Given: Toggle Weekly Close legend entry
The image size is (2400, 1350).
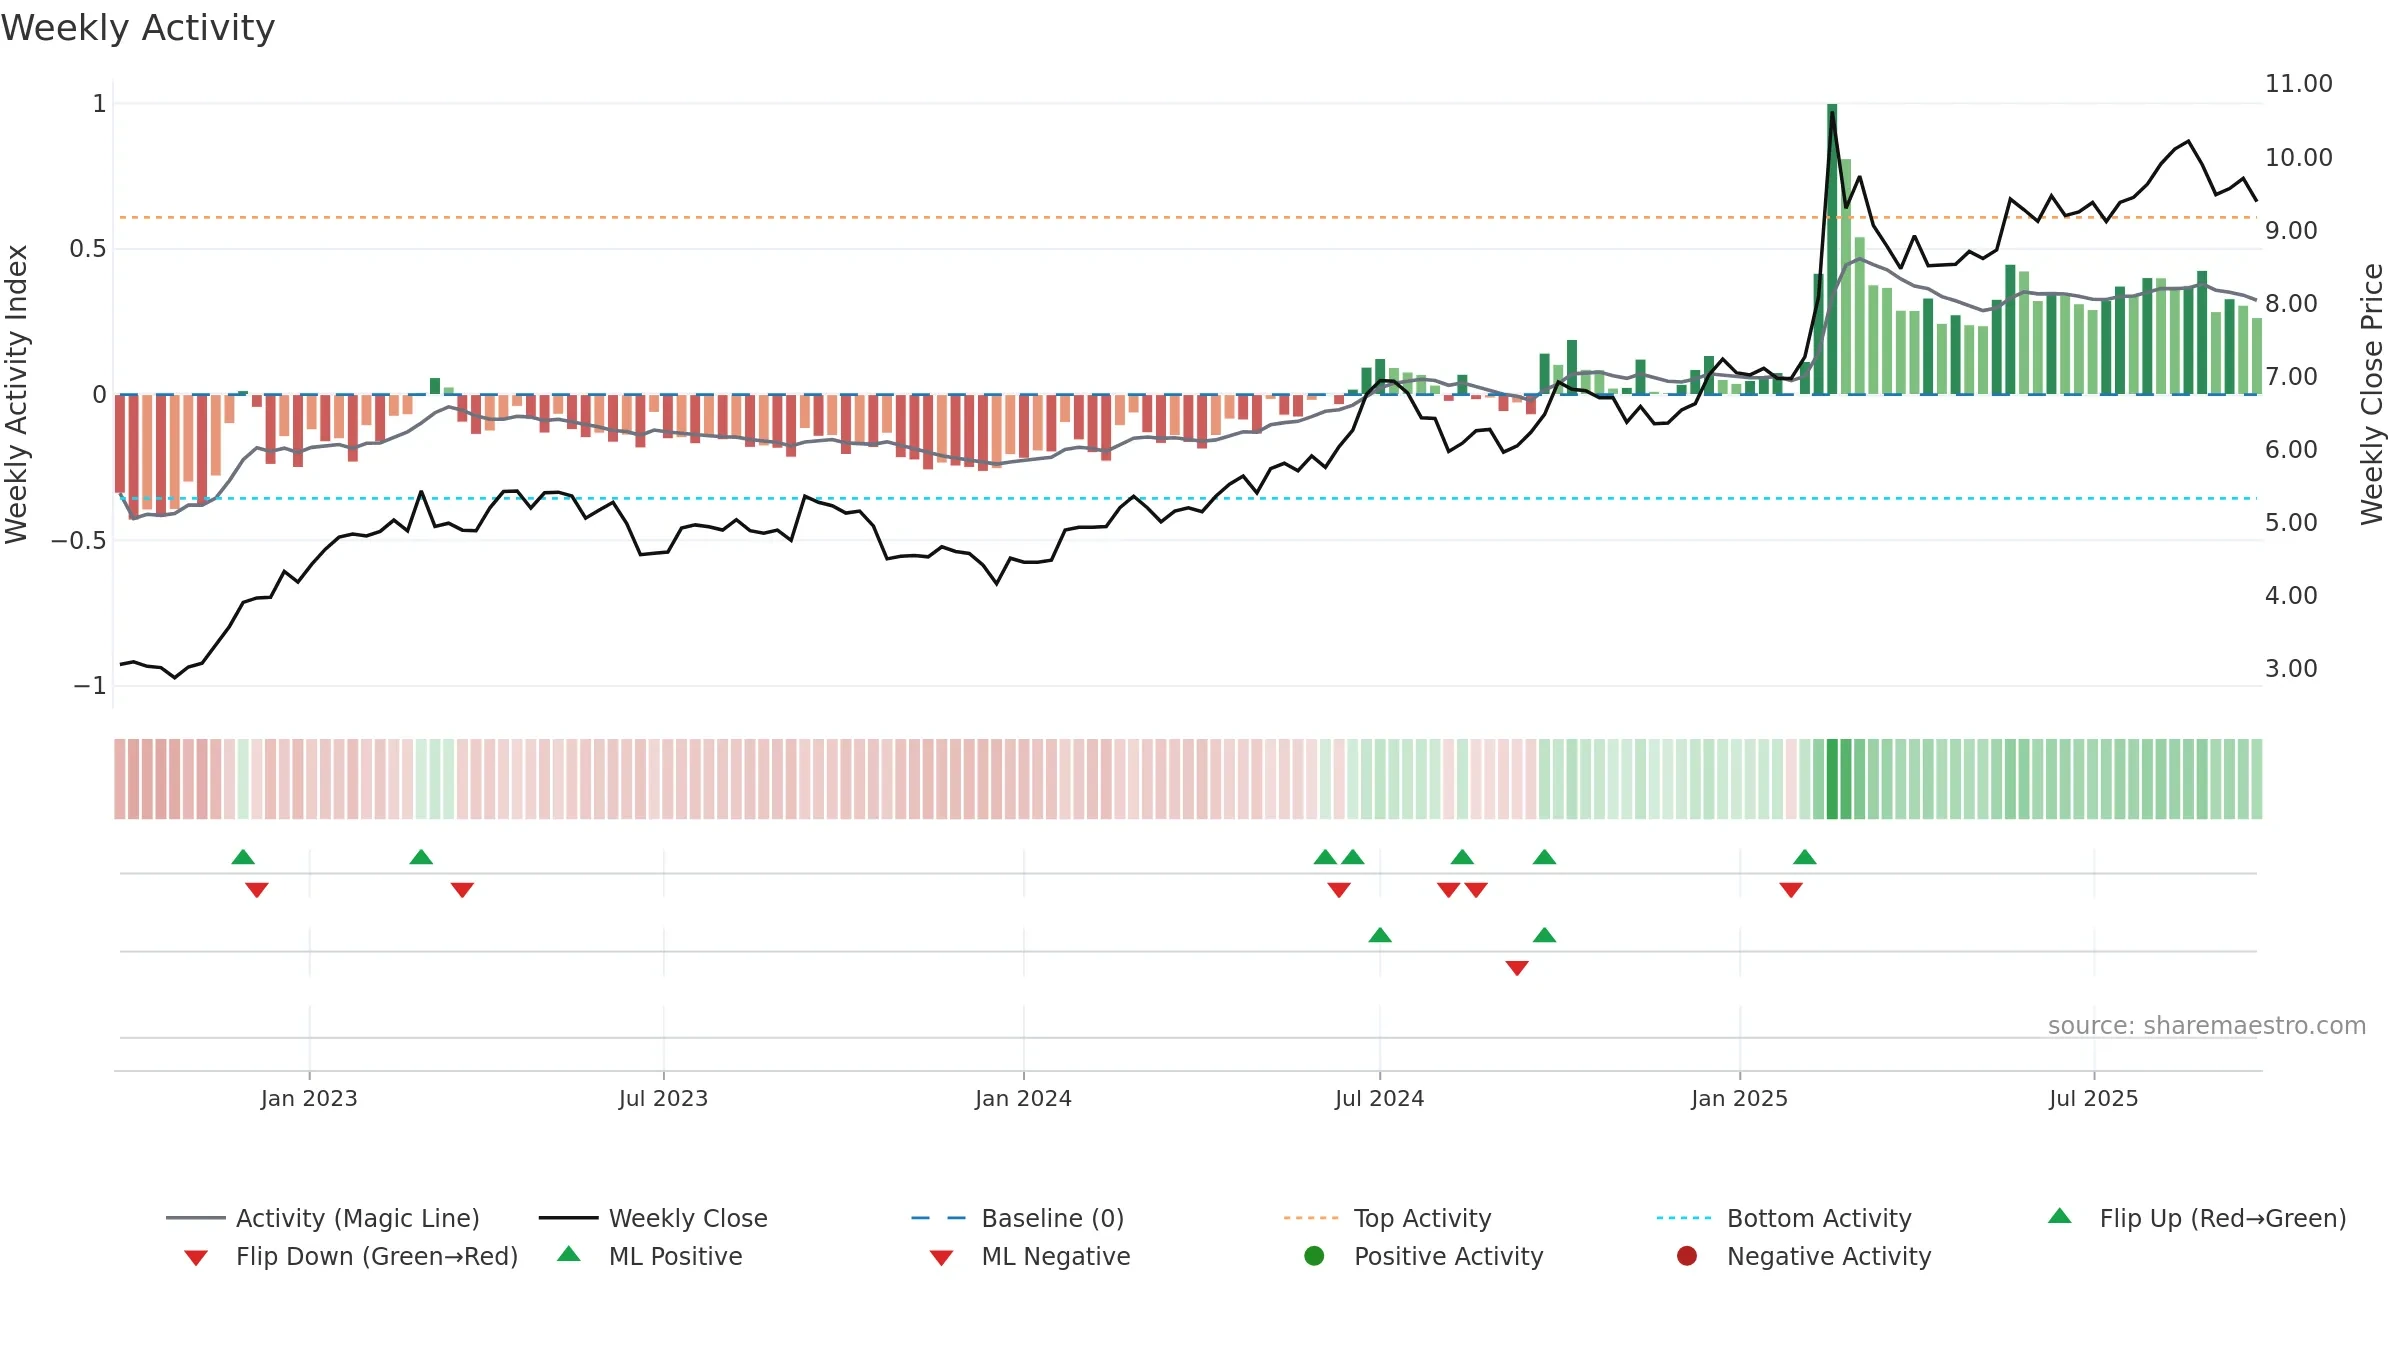Looking at the screenshot, I should click(x=653, y=1218).
